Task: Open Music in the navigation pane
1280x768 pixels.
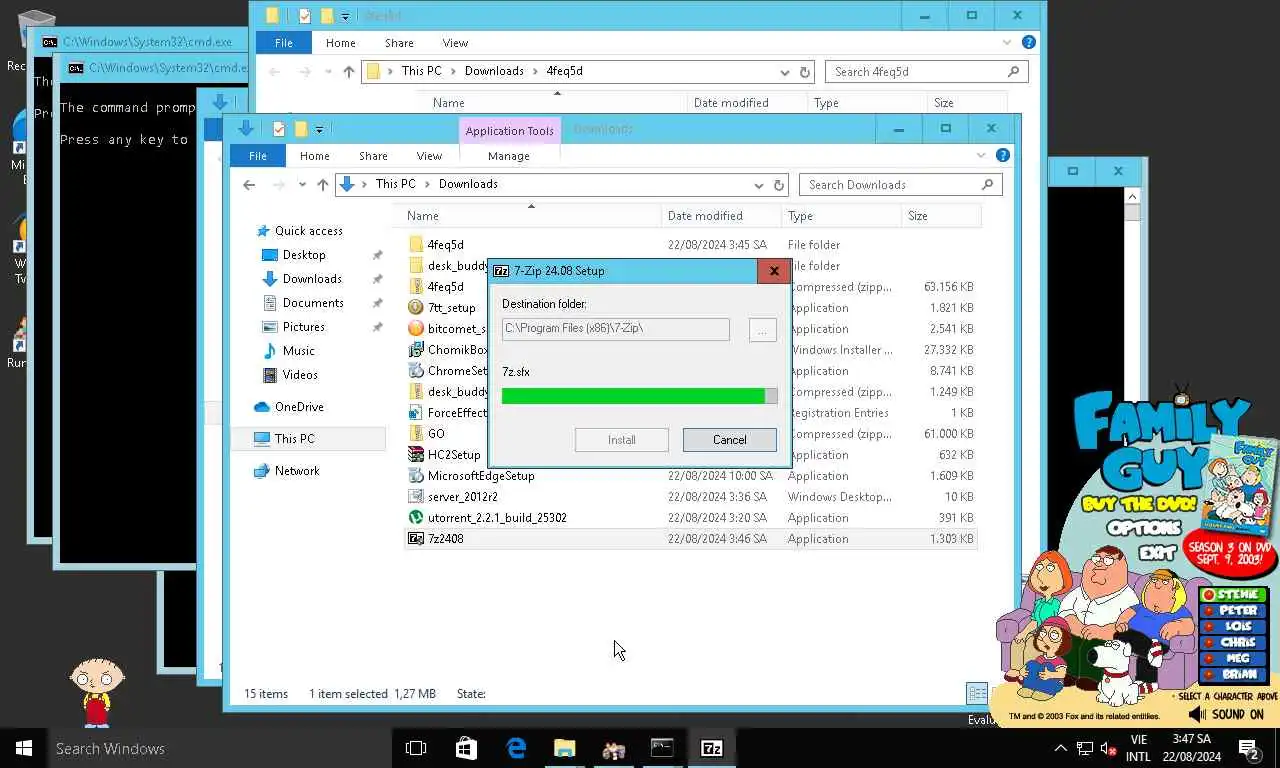Action: [298, 351]
